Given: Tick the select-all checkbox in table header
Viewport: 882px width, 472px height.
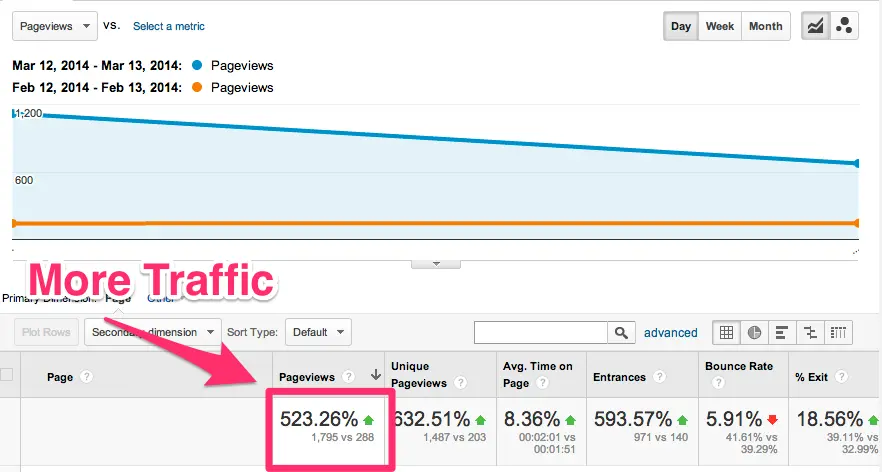Looking at the screenshot, I should point(8,375).
